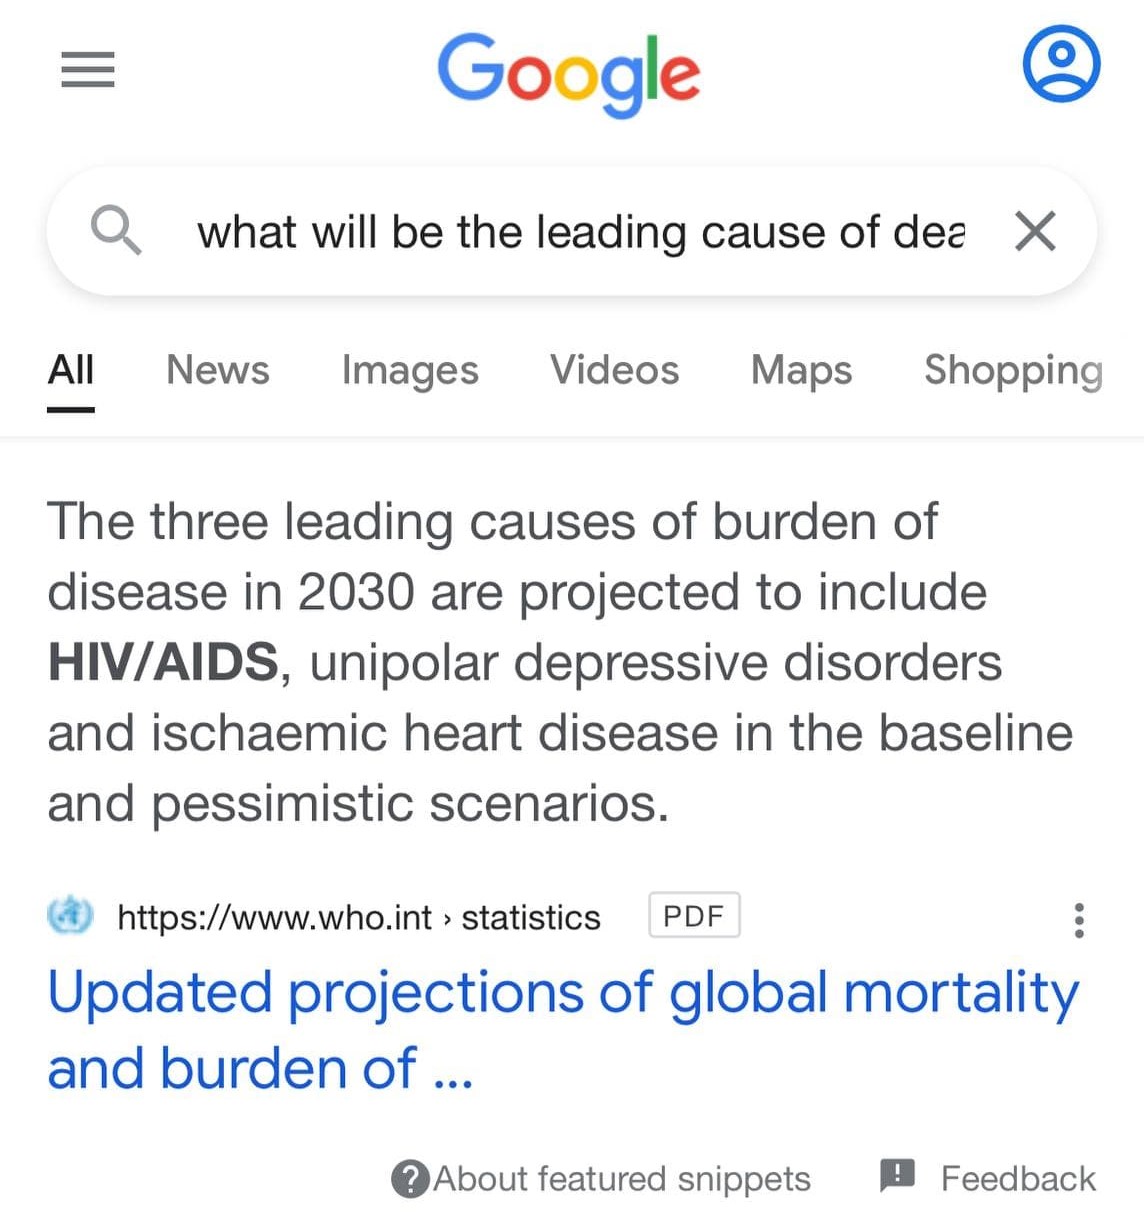
Task: Clear the search query with X
Action: pos(1035,232)
